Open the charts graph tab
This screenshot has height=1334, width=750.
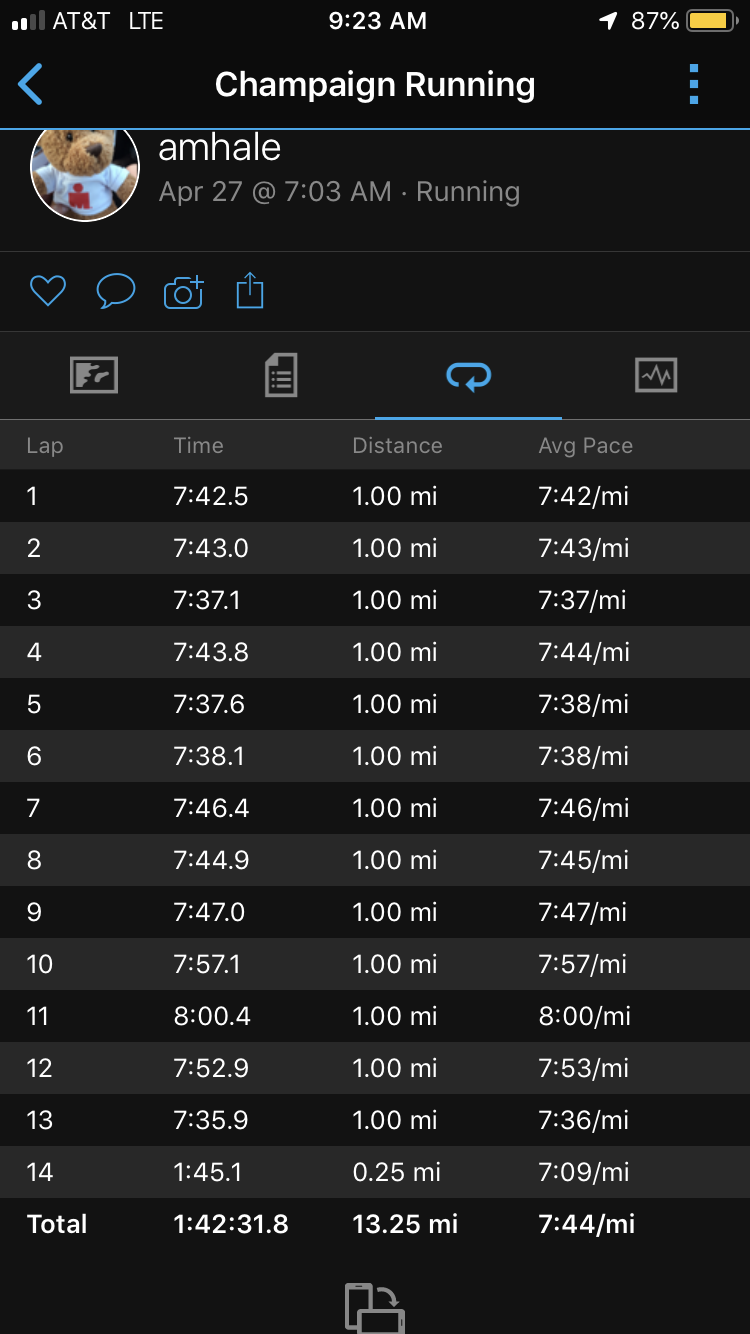(656, 375)
